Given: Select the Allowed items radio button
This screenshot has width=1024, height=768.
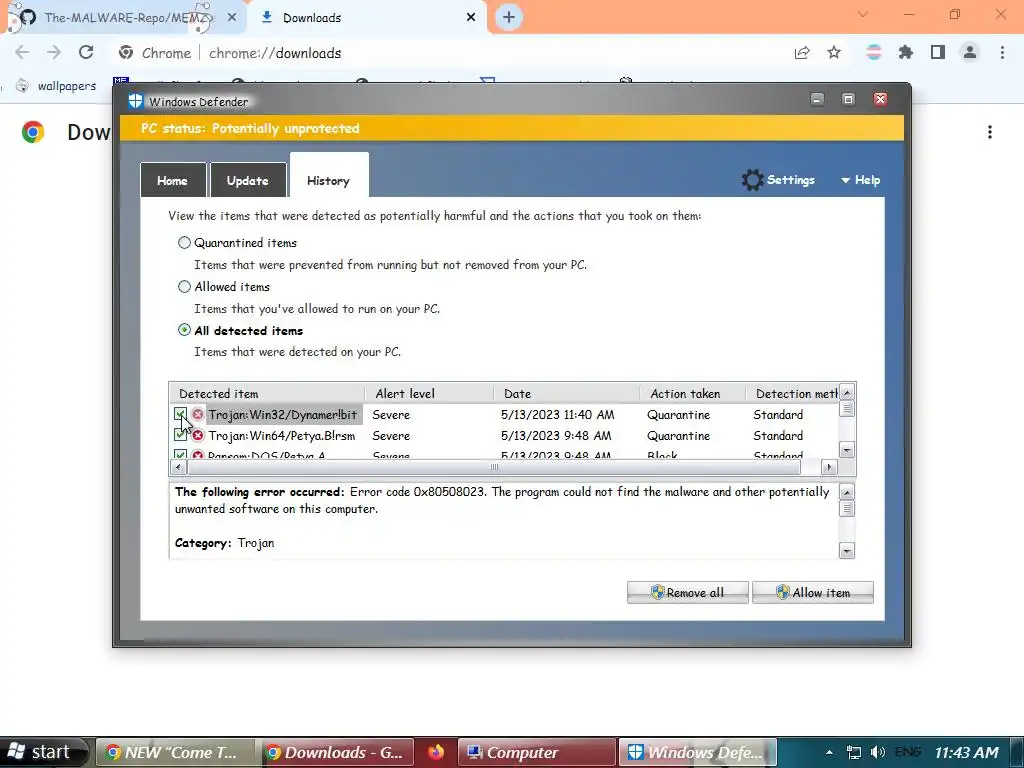Looking at the screenshot, I should click(184, 287).
